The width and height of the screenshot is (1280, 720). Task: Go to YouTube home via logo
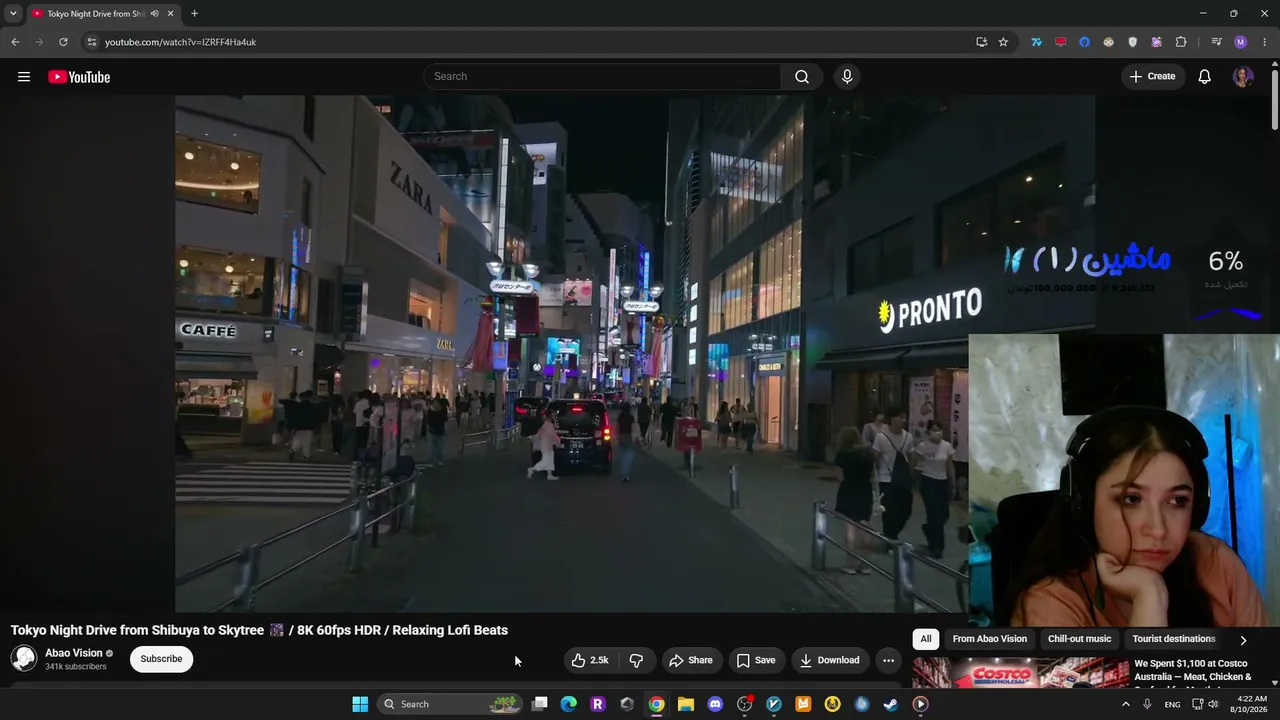(79, 77)
